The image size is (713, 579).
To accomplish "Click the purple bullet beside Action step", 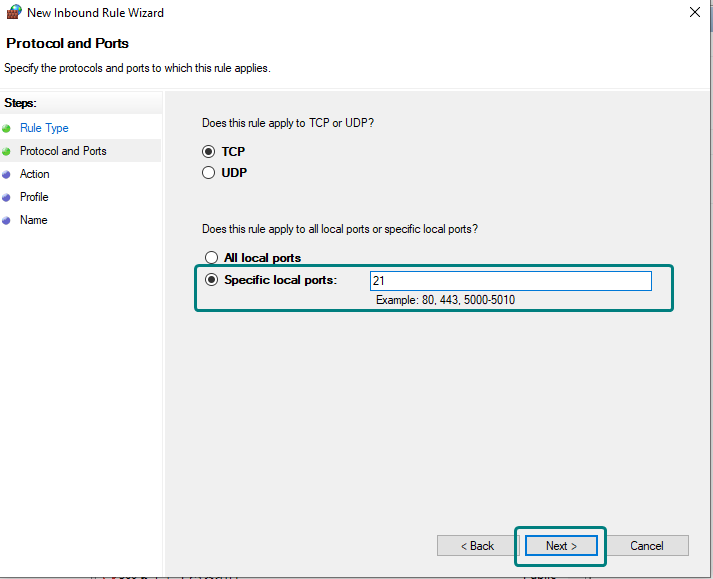I will click(x=7, y=175).
